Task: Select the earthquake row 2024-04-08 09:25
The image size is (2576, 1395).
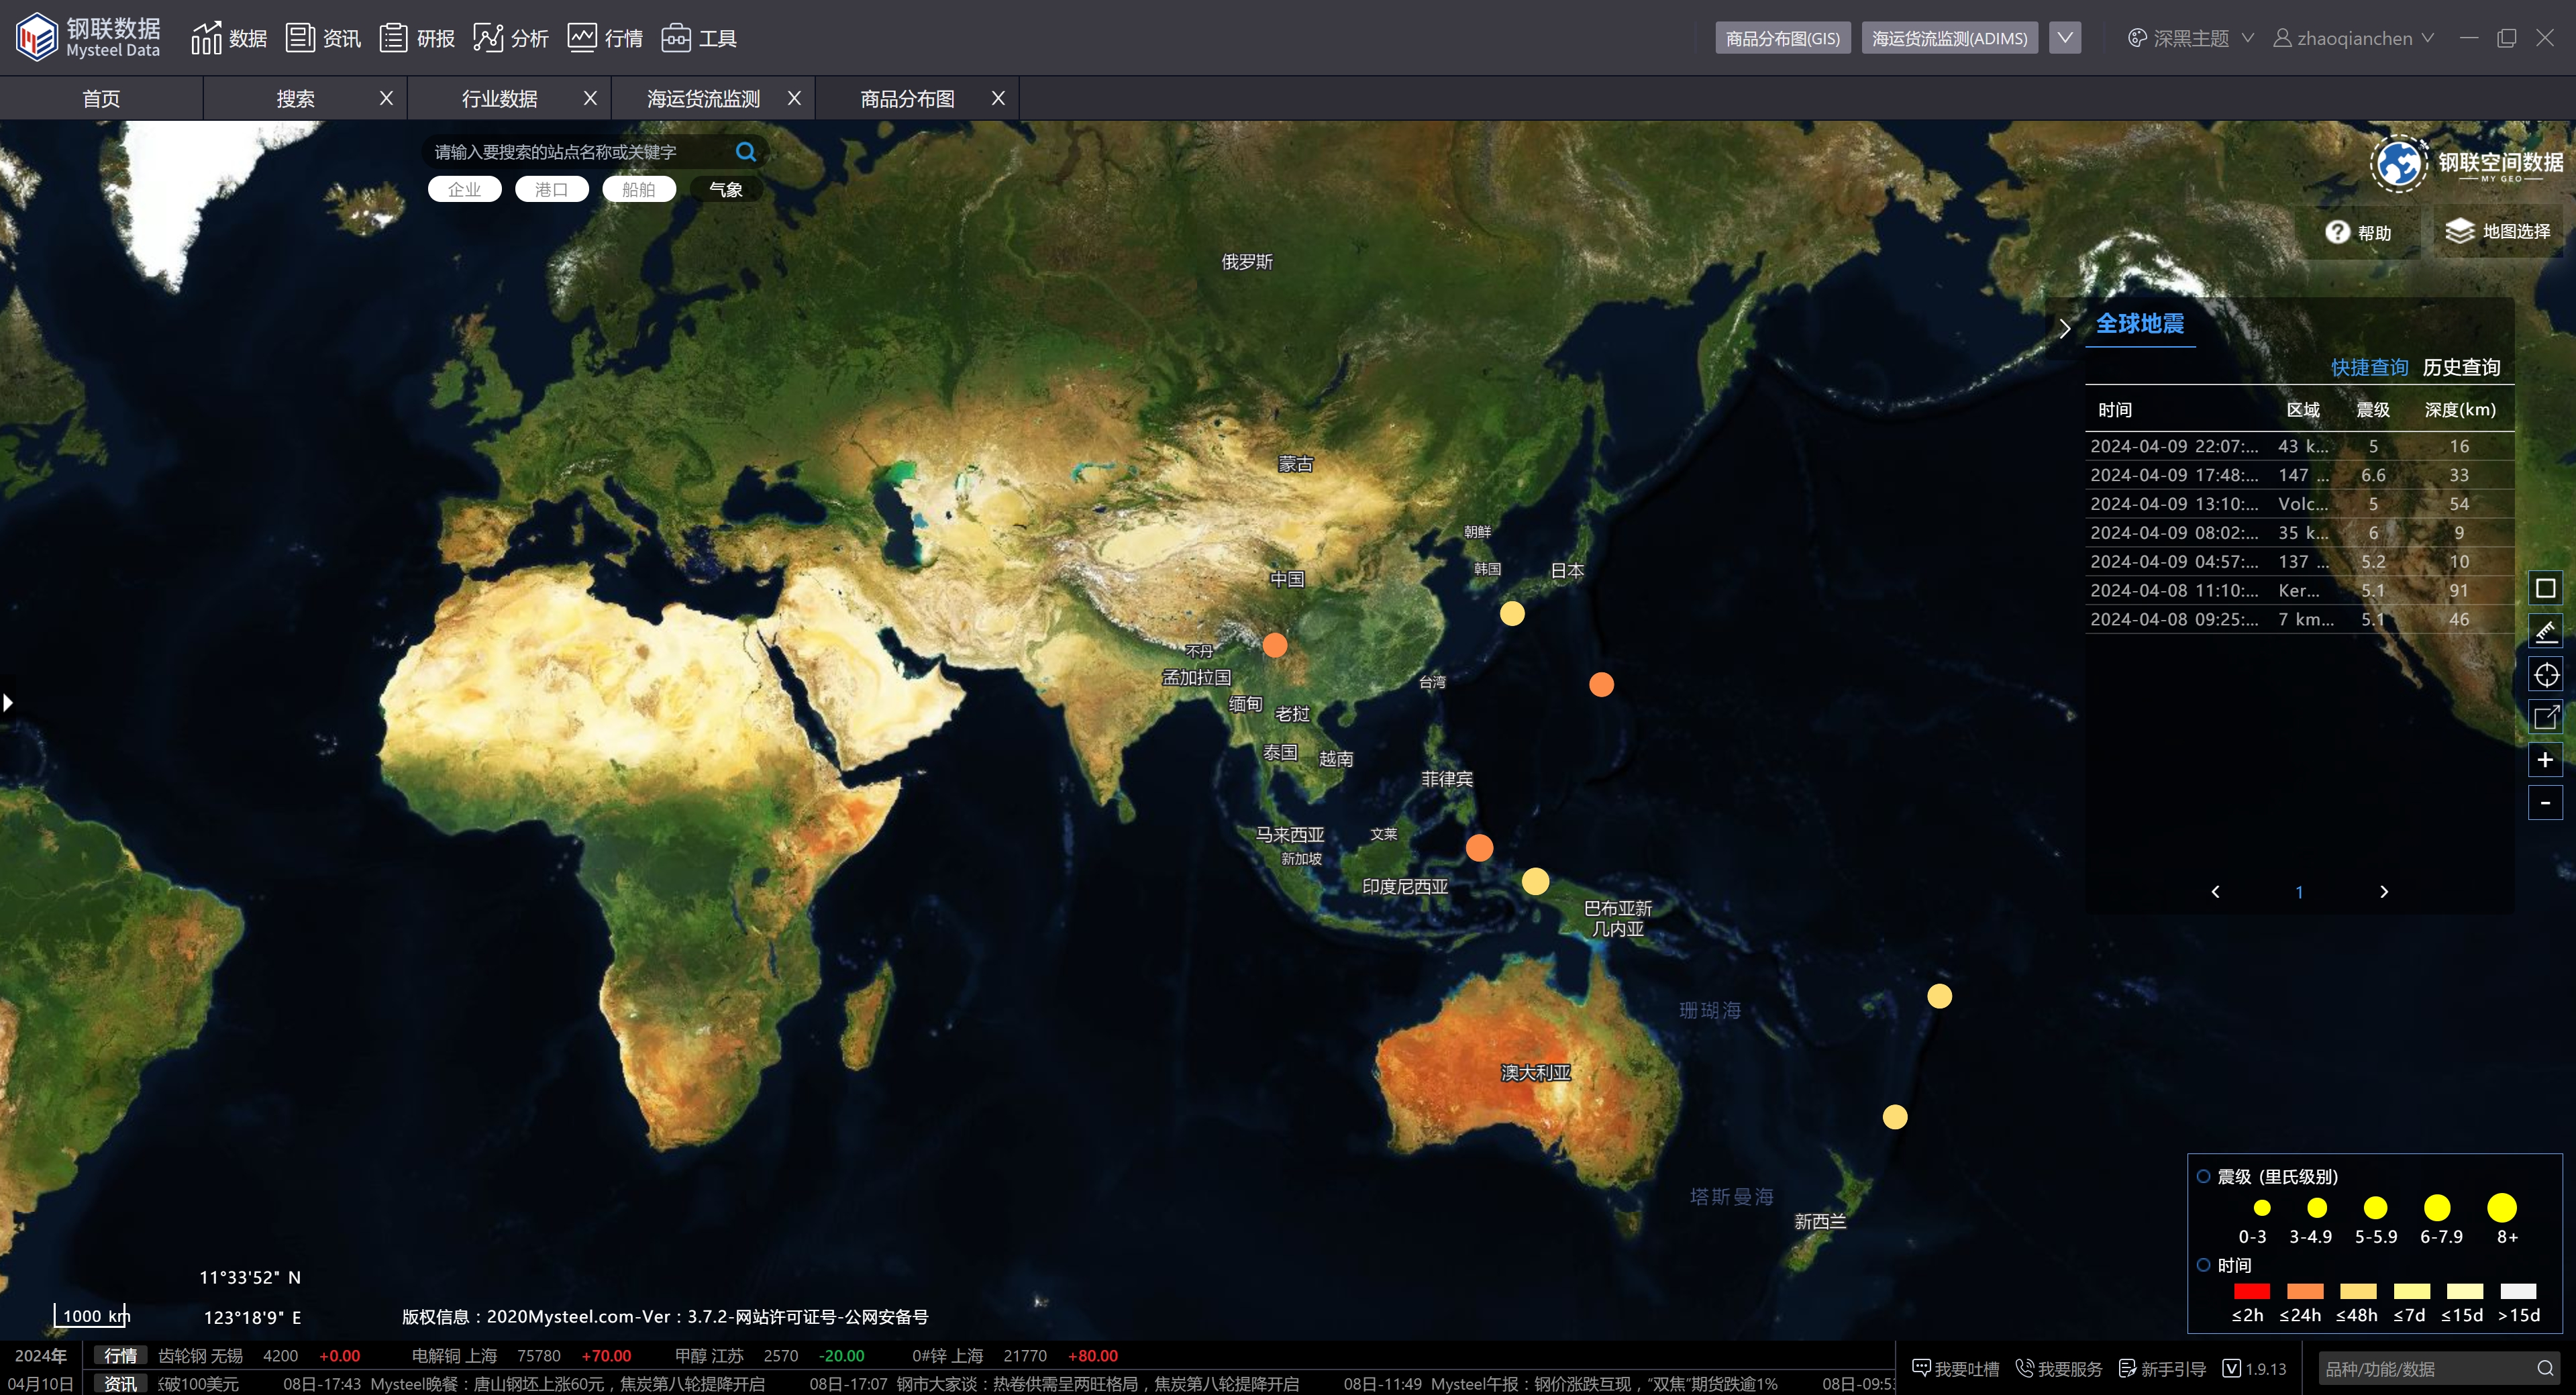Action: pos(2299,620)
